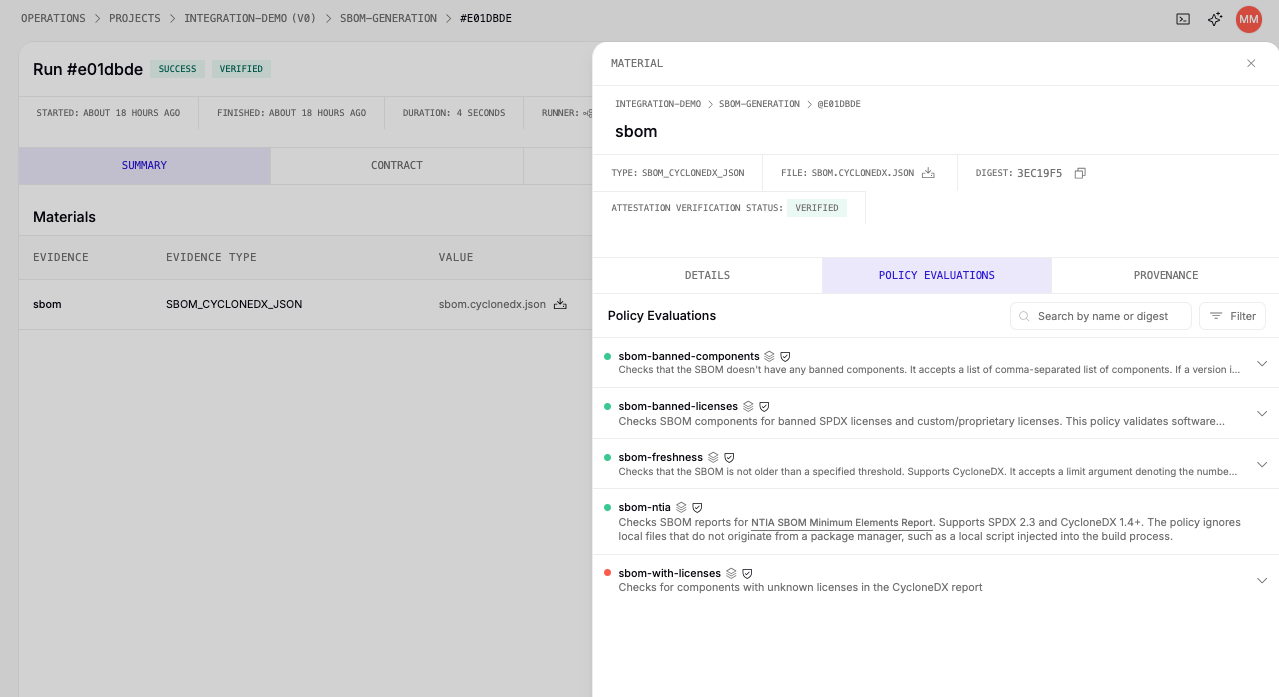The width and height of the screenshot is (1279, 697).
Task: Click layers icon next to sbom-with-licenses
Action: point(731,573)
